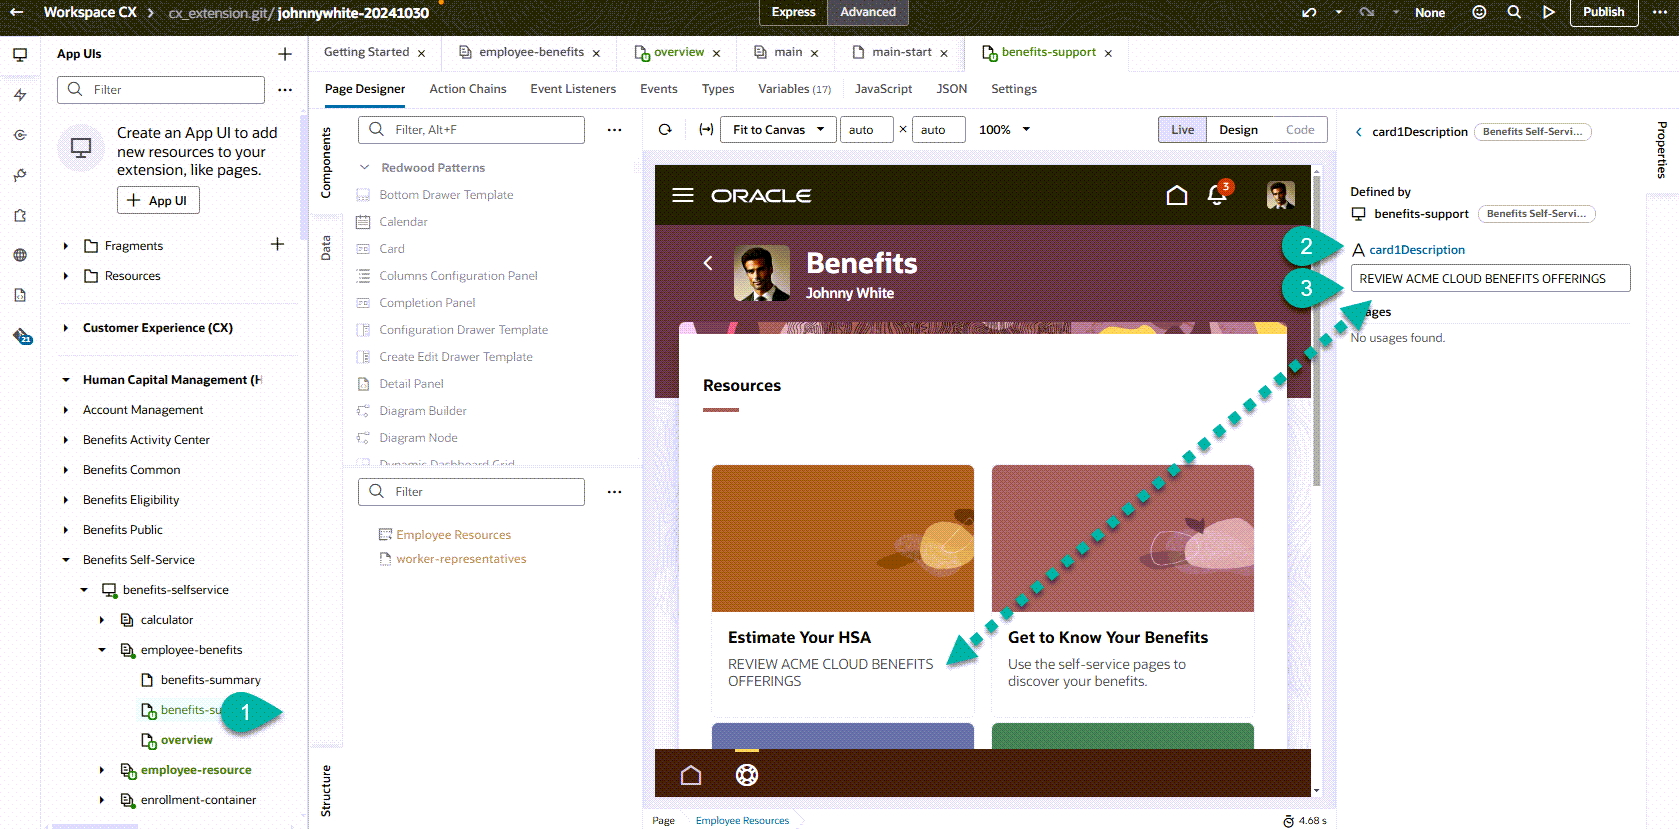Click the home icon in Oracle header
The image size is (1679, 829).
pyautogui.click(x=1177, y=195)
